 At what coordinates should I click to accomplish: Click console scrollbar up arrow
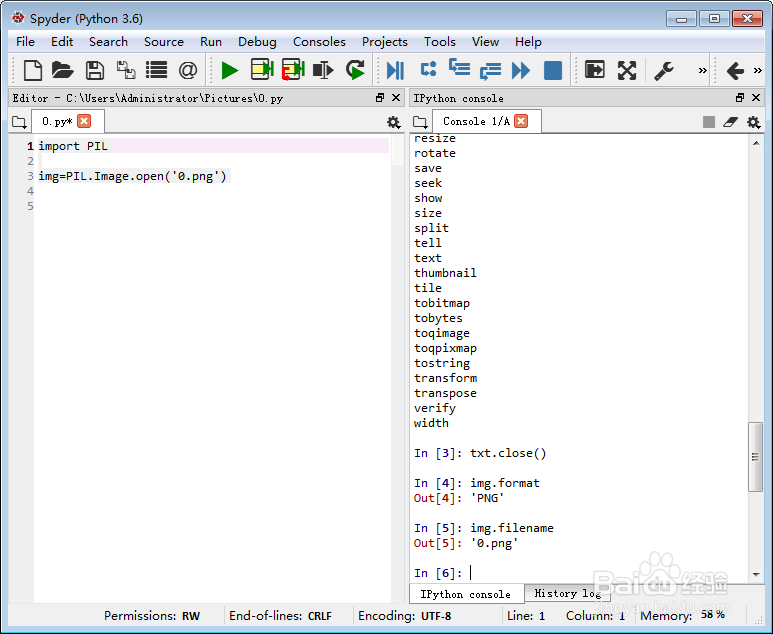coord(756,143)
